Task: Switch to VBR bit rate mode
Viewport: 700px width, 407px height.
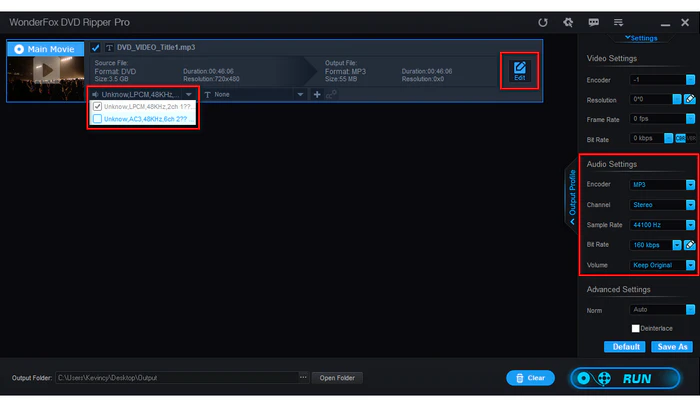Action: click(x=691, y=138)
